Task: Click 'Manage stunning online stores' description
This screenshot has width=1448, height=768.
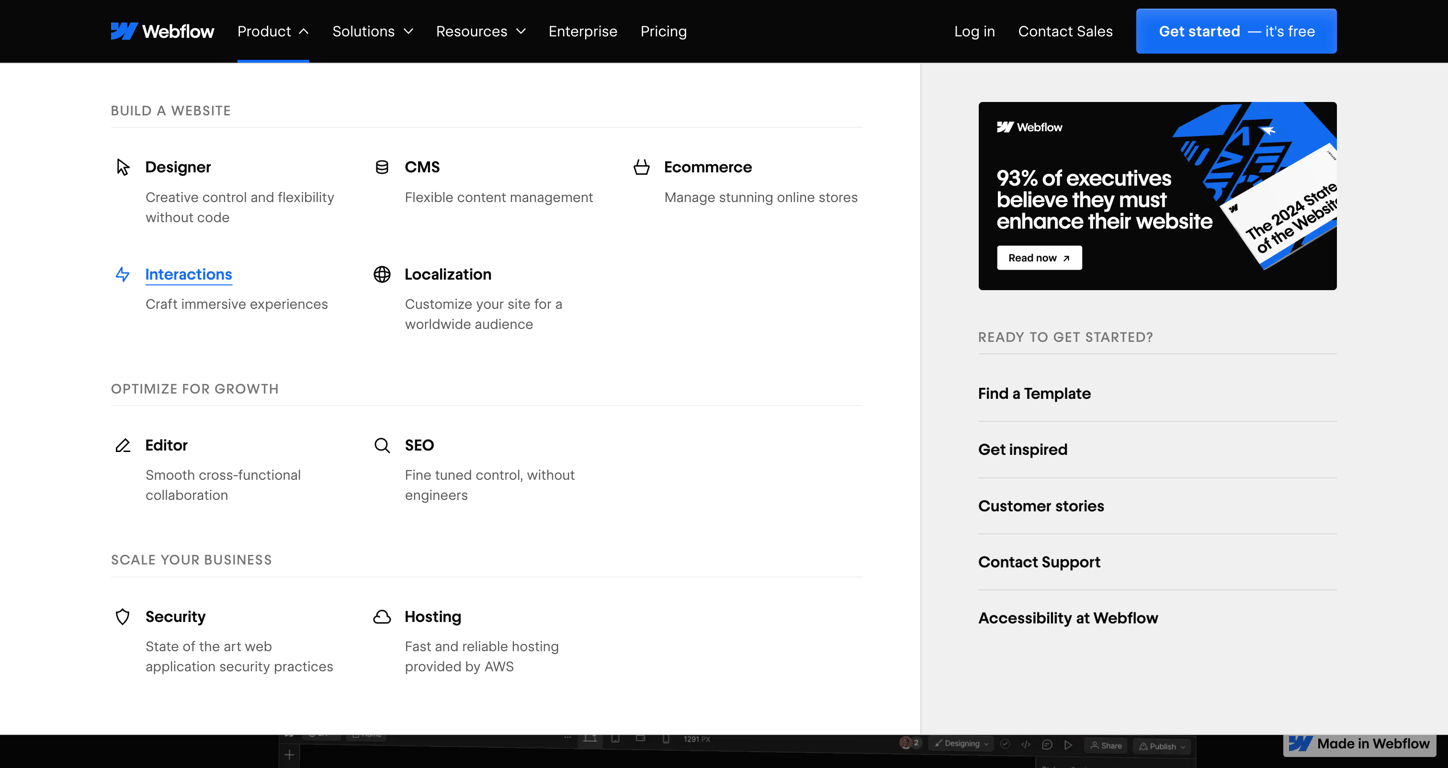Action: 761,197
